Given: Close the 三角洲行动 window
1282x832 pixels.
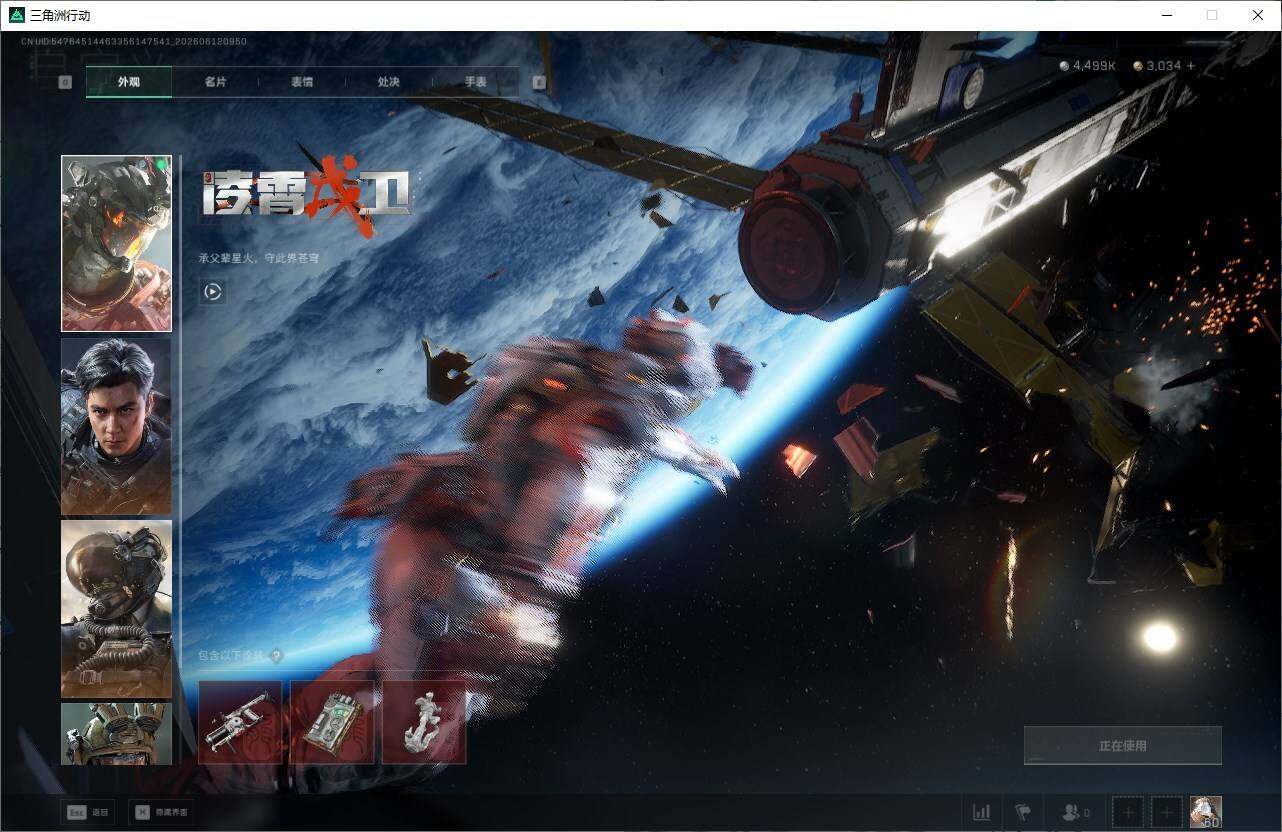Looking at the screenshot, I should 1258,15.
